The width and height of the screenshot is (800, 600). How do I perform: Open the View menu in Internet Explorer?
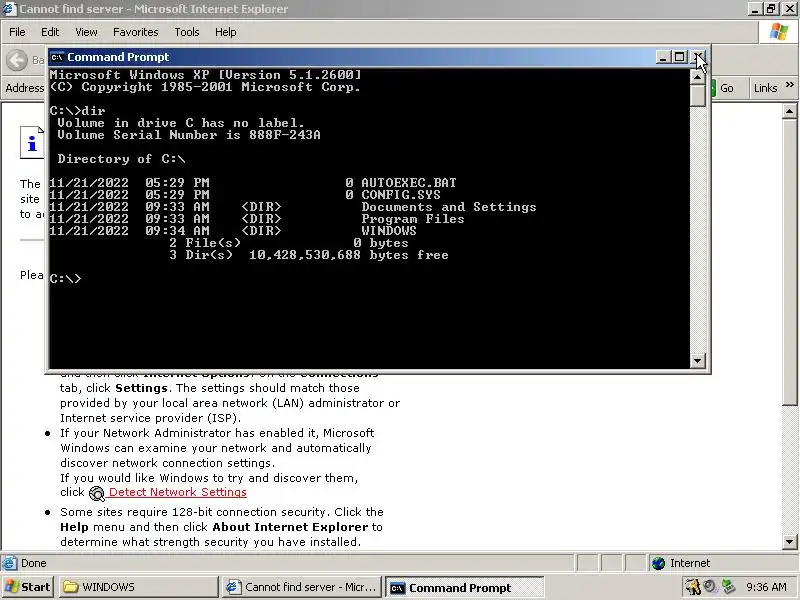[x=86, y=32]
